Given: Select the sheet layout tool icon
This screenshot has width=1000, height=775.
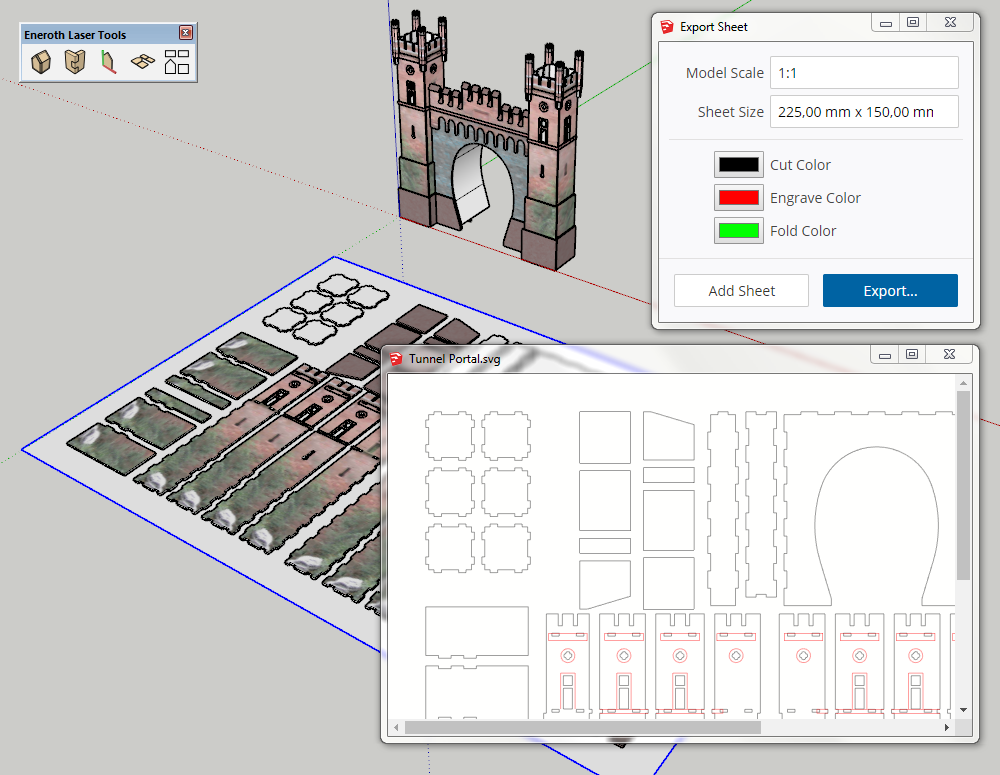Looking at the screenshot, I should click(x=175, y=61).
